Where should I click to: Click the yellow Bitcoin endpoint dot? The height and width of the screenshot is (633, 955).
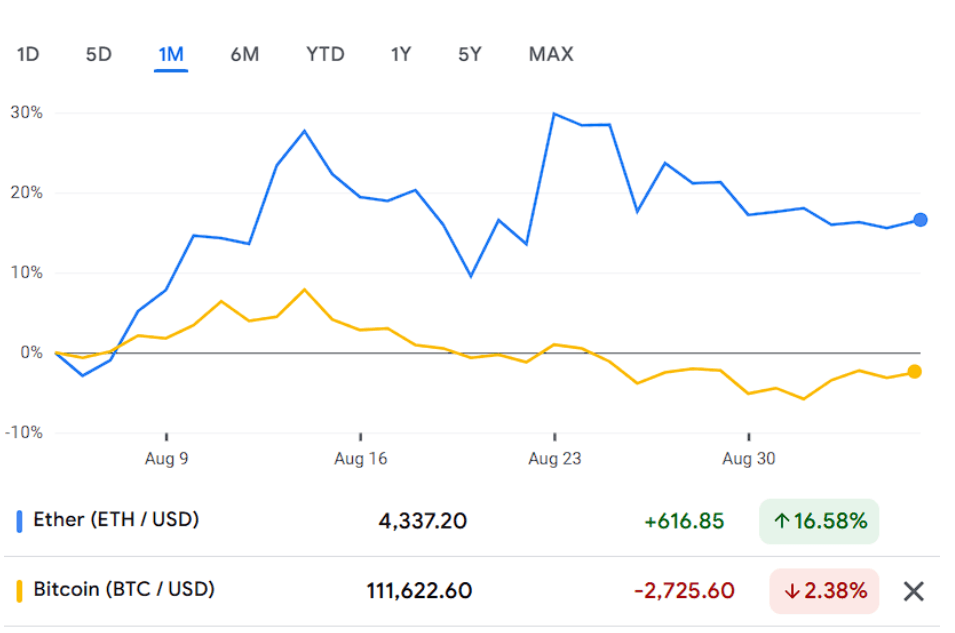tap(914, 372)
